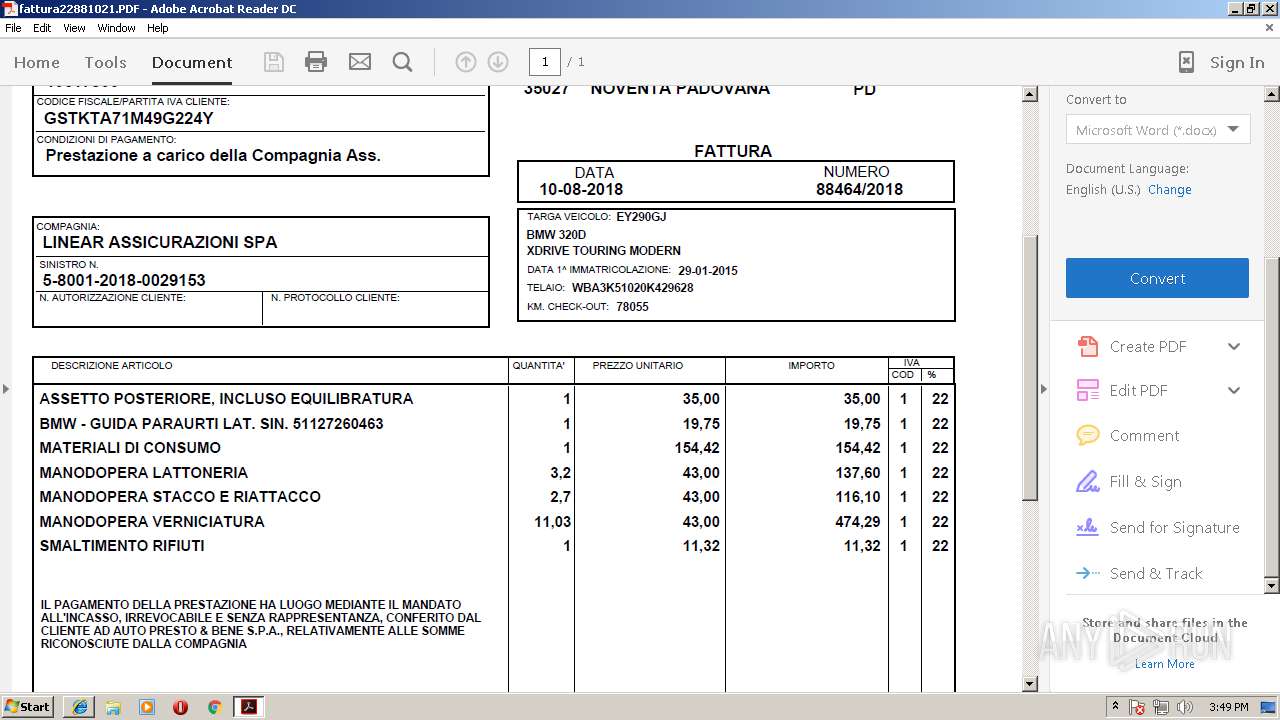Click the Print icon in toolbar

coord(316,62)
